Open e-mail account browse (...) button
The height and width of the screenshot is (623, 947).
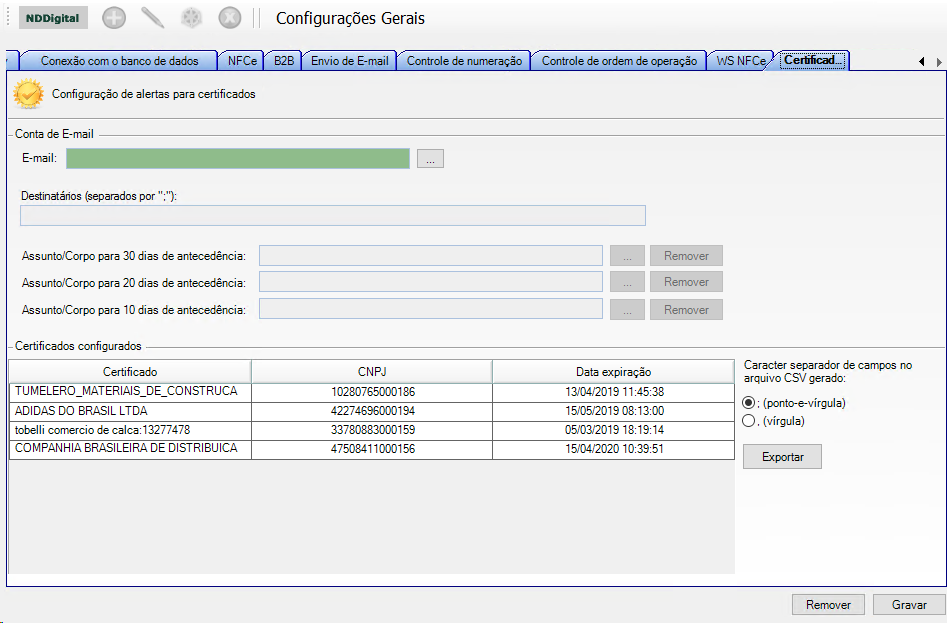point(430,158)
